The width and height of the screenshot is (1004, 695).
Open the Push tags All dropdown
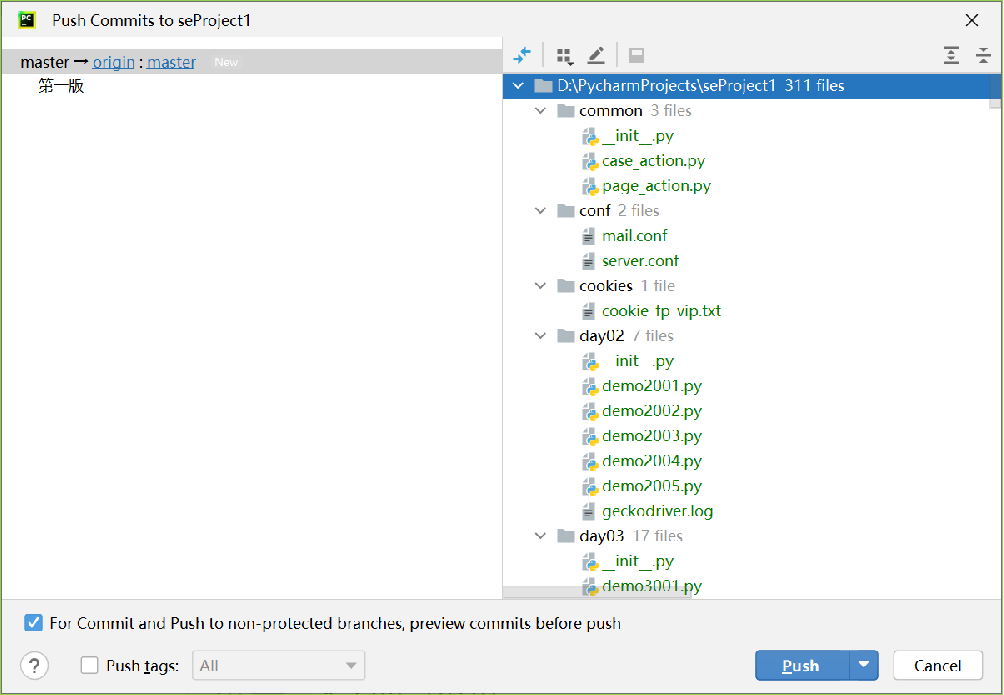279,666
